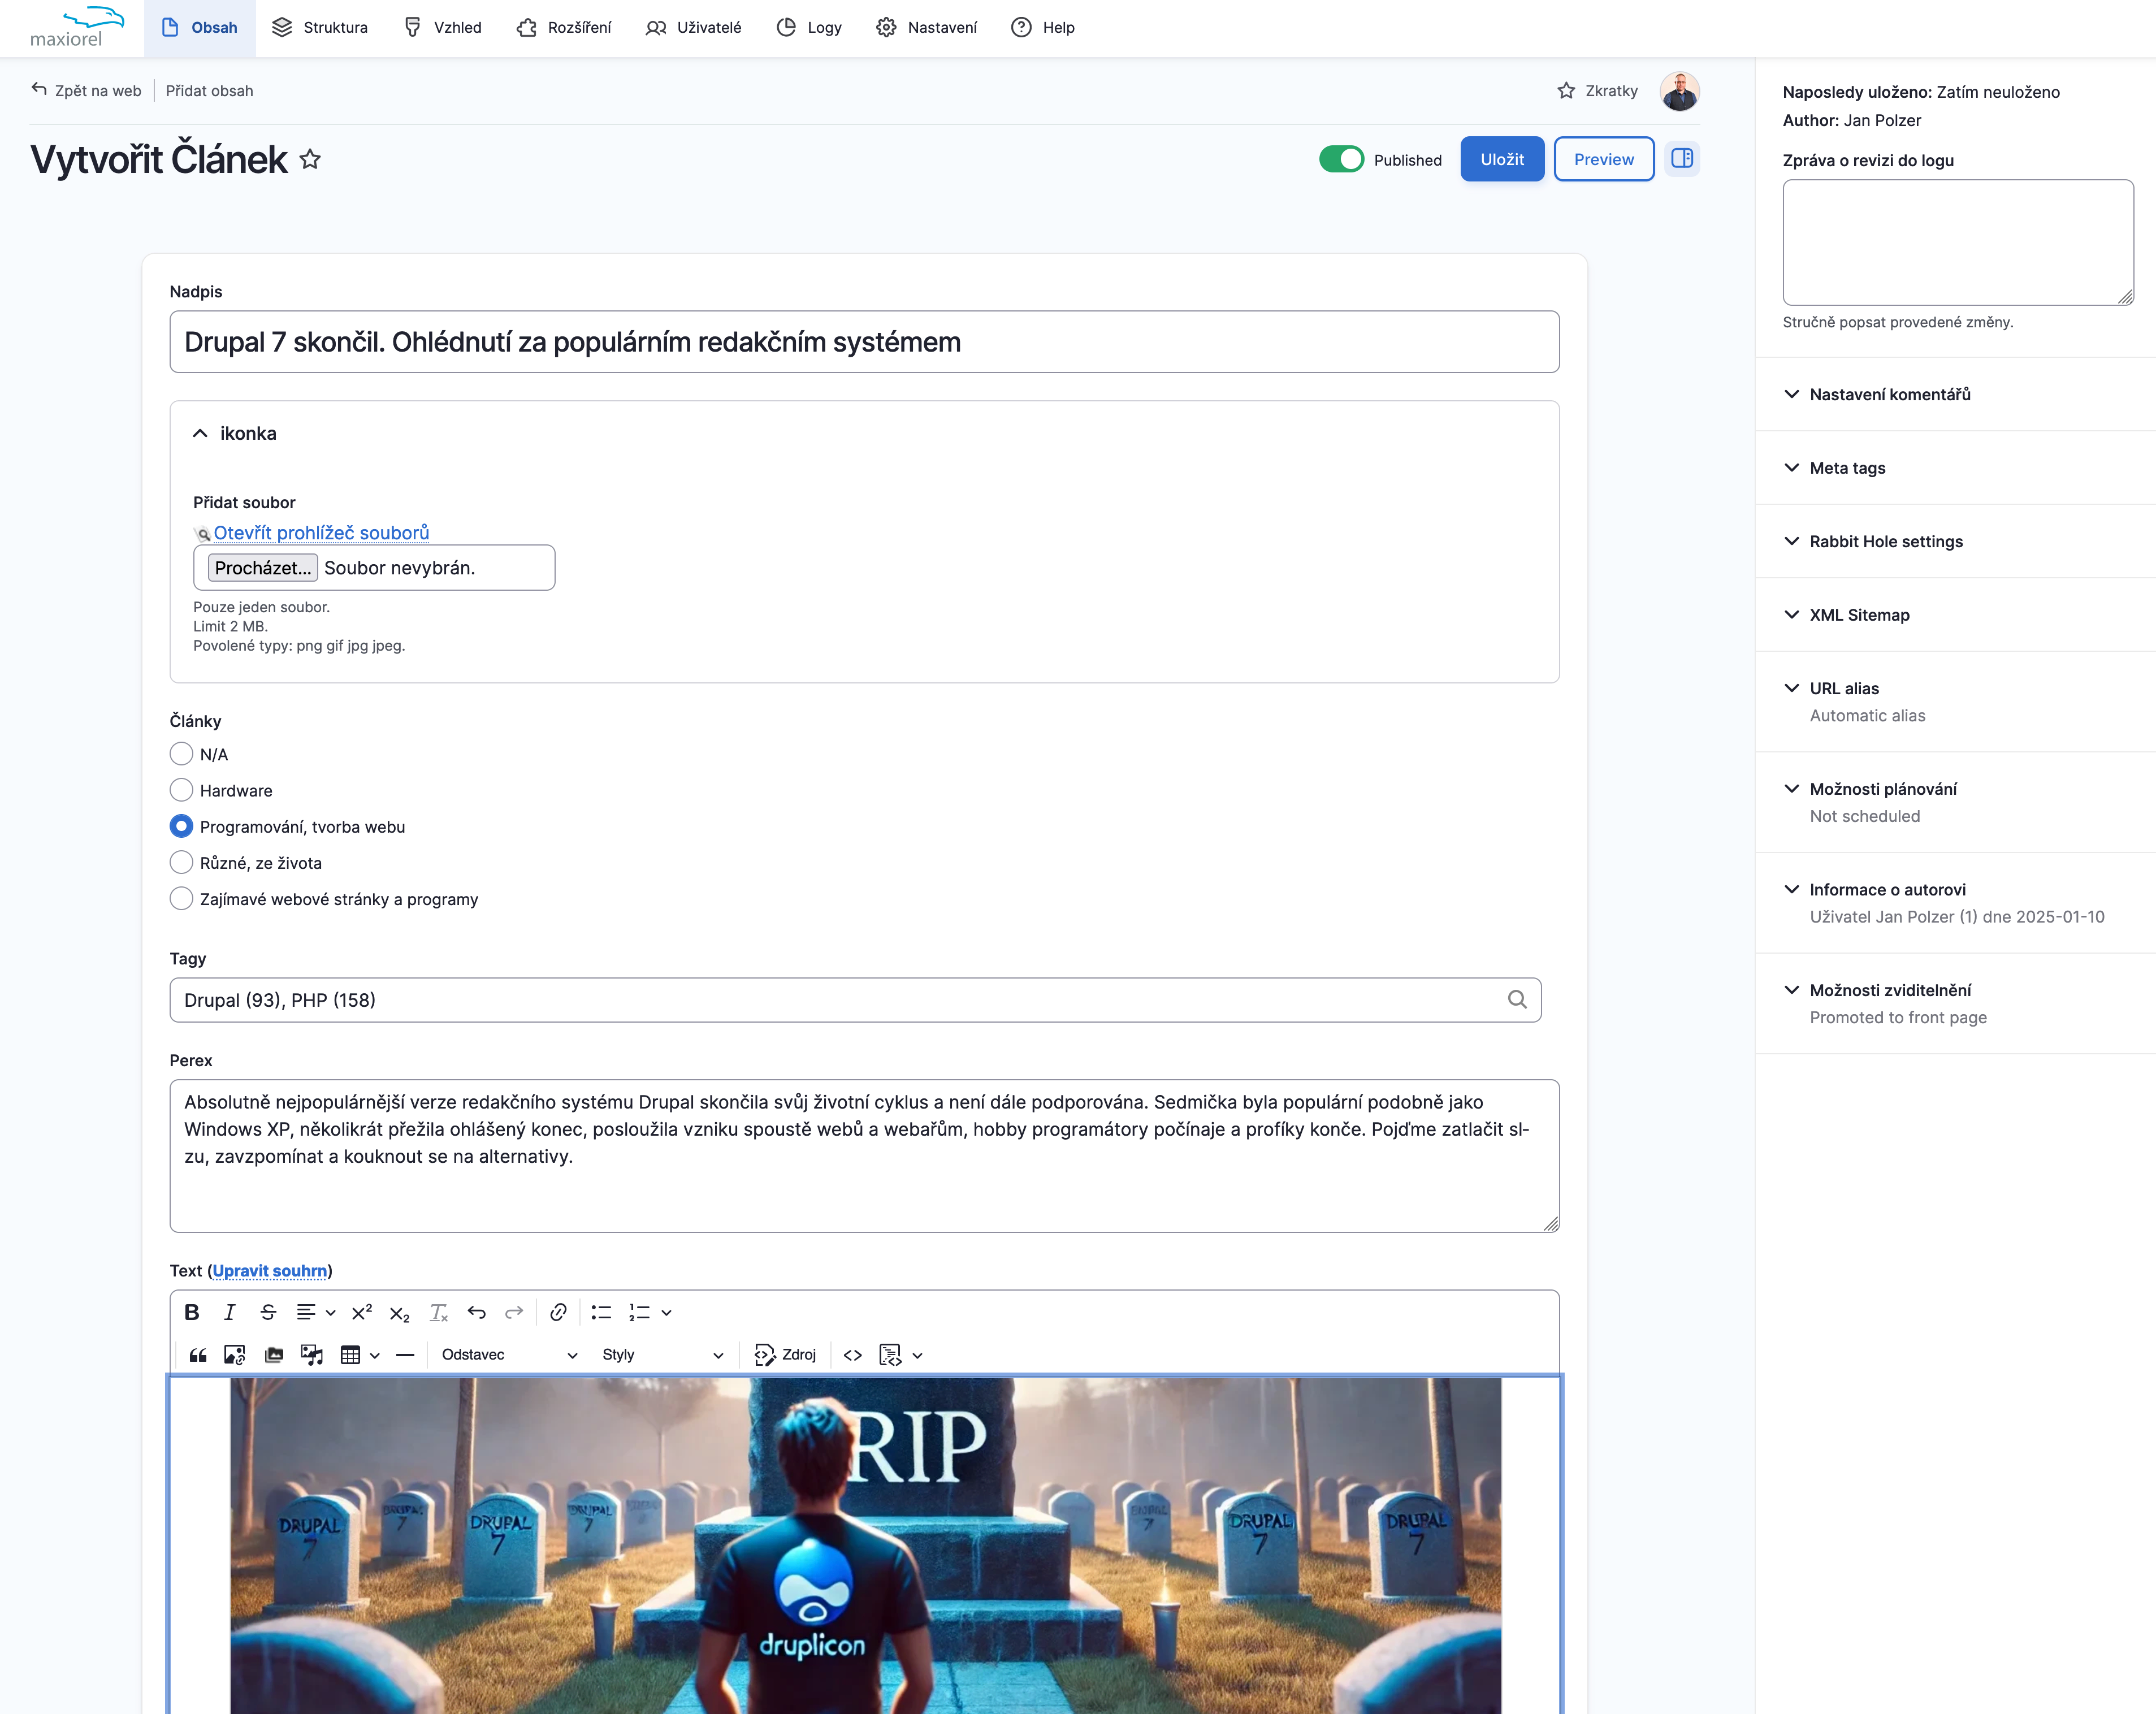The width and height of the screenshot is (2156, 1714).
Task: Select the Hardware category radio
Action: tap(181, 790)
